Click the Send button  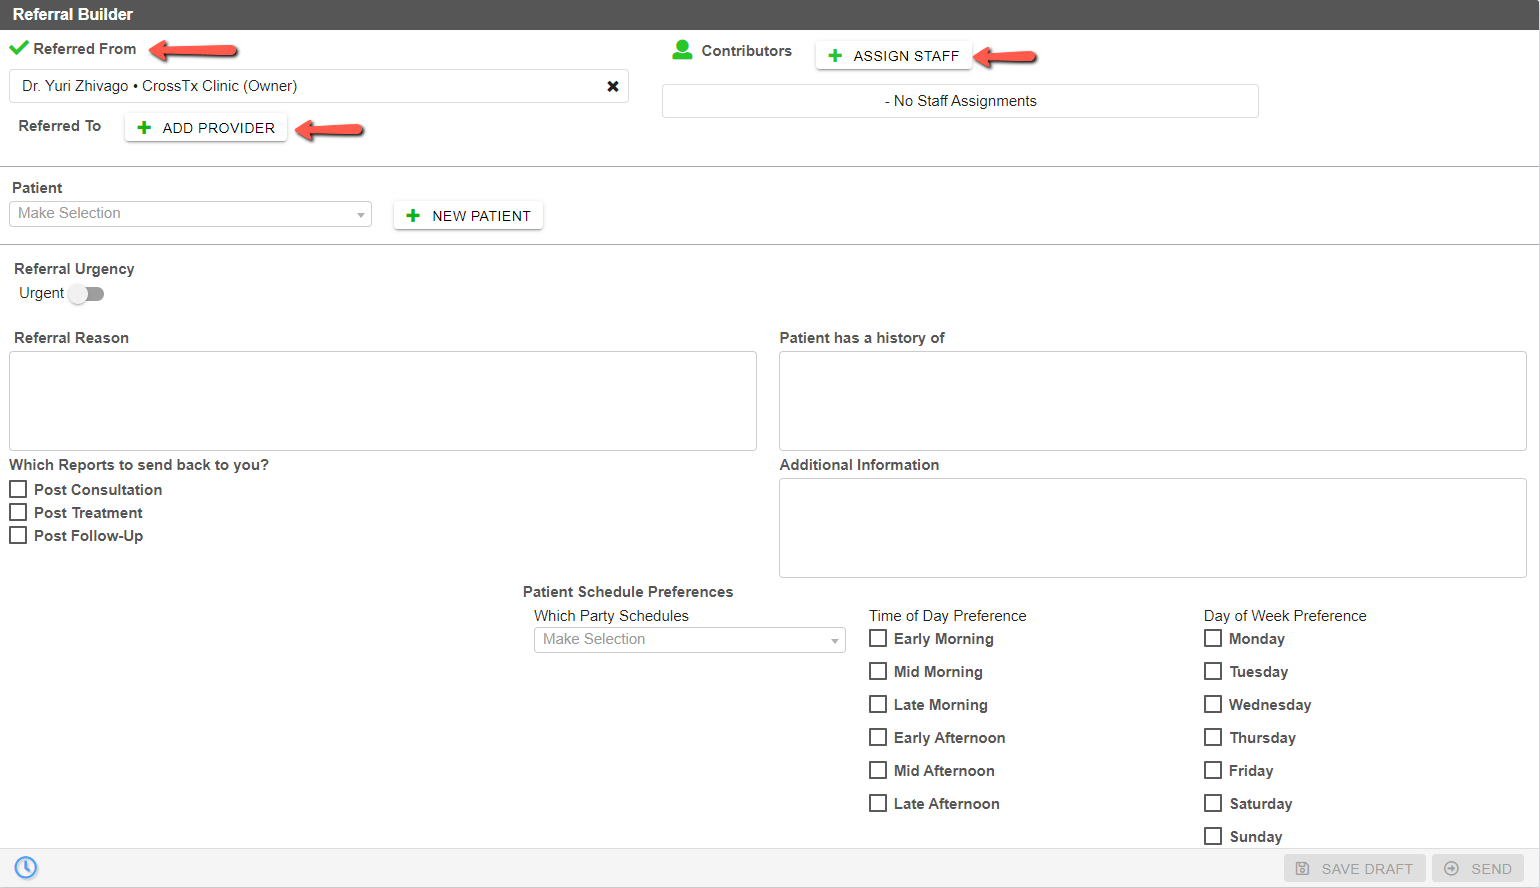pos(1478,868)
